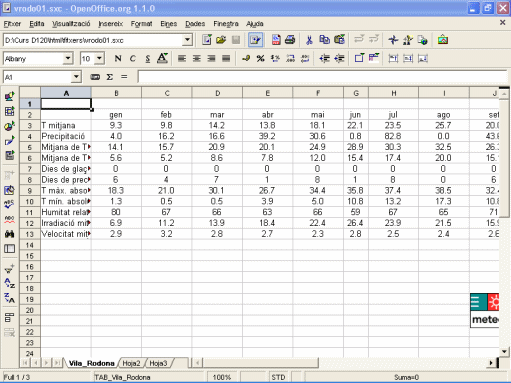
Task: Open borders toolbar icon
Action: pyautogui.click(x=359, y=59)
